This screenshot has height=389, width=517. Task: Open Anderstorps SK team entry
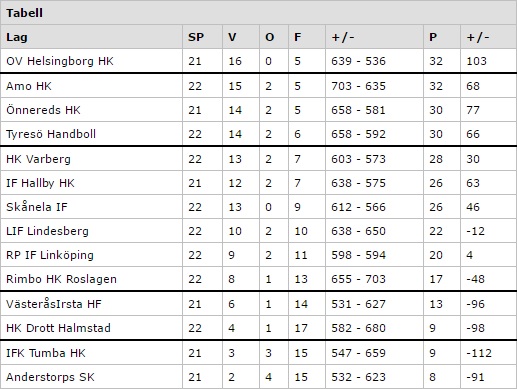[50, 377]
